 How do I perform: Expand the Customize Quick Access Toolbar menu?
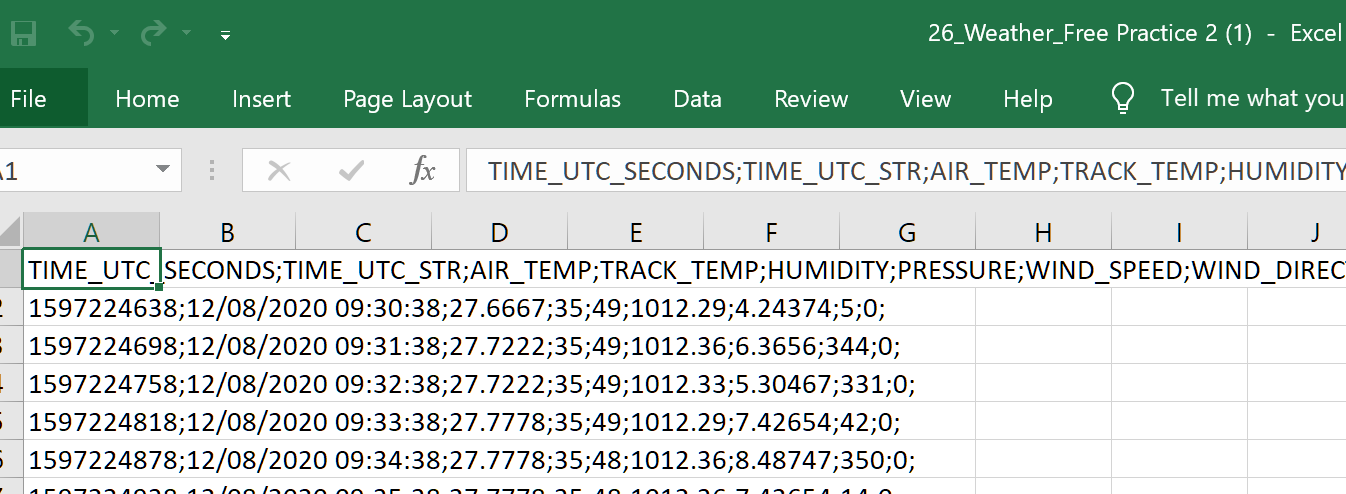pos(225,35)
